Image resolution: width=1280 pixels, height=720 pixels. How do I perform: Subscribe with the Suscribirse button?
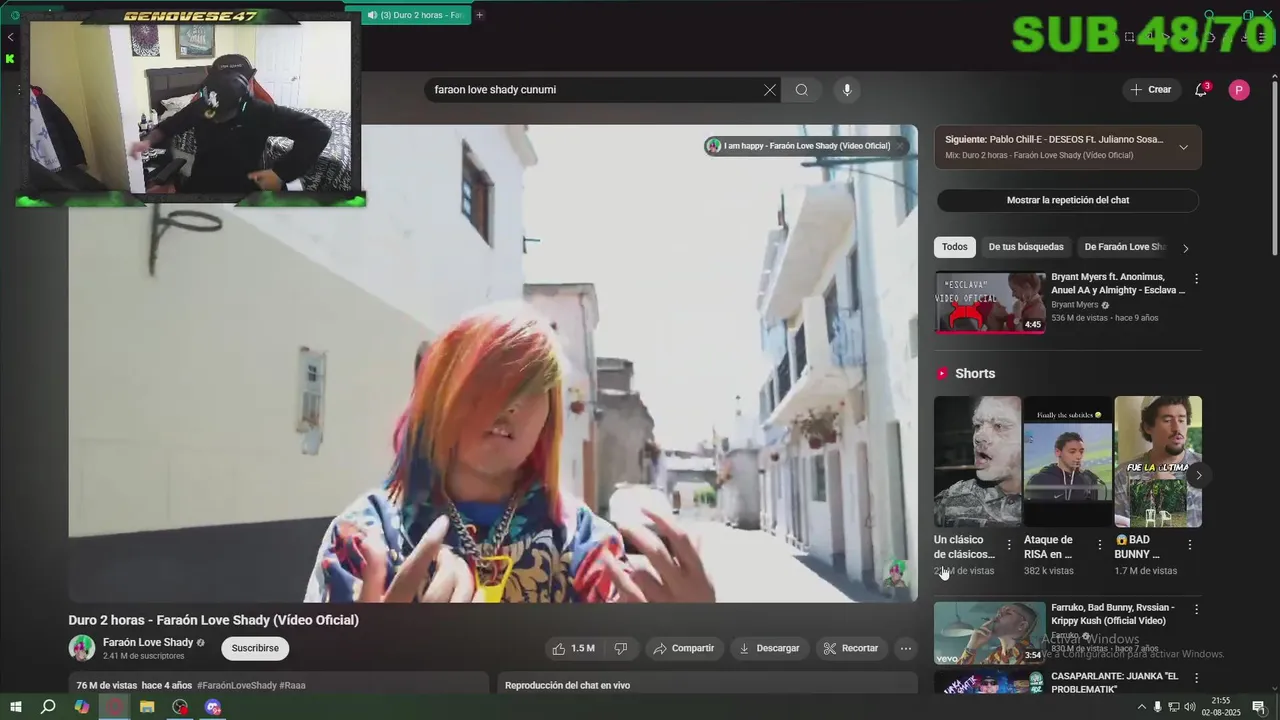click(x=255, y=648)
